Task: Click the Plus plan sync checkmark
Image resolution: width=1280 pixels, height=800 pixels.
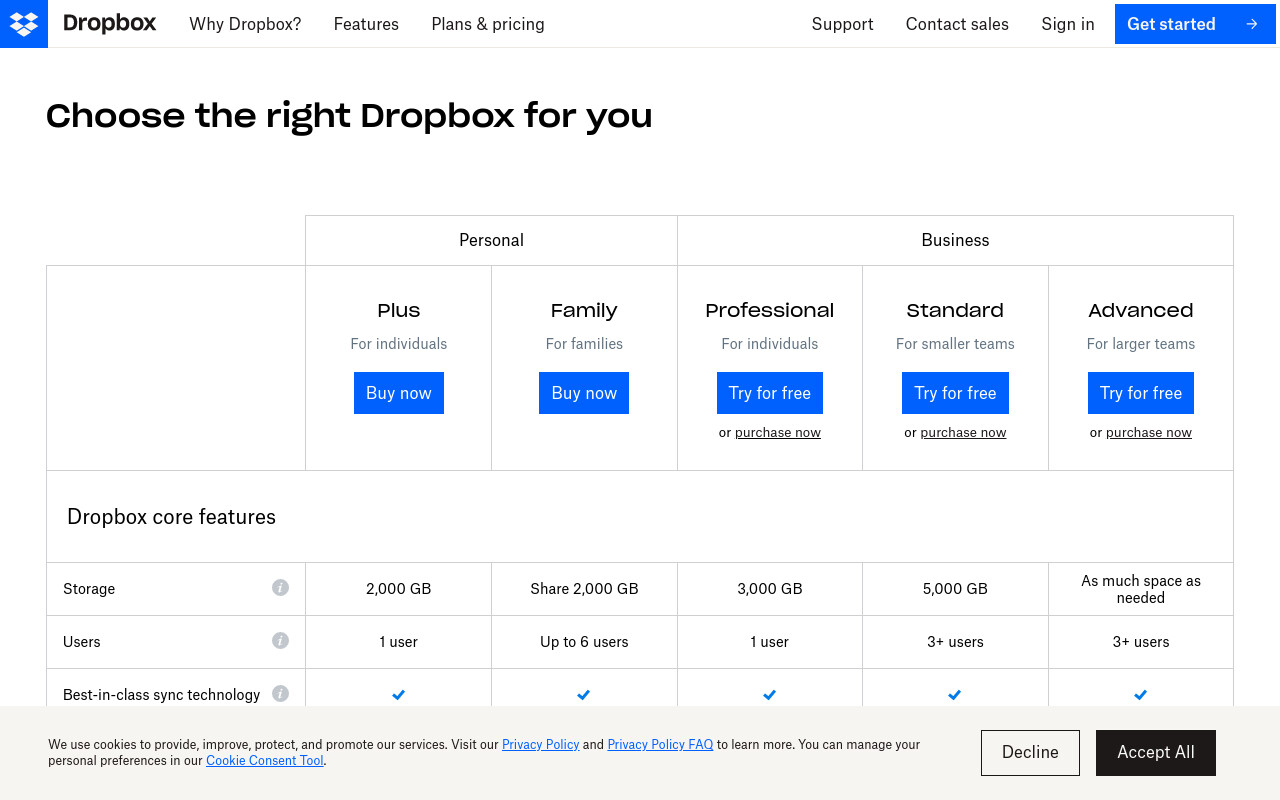Action: coord(398,694)
